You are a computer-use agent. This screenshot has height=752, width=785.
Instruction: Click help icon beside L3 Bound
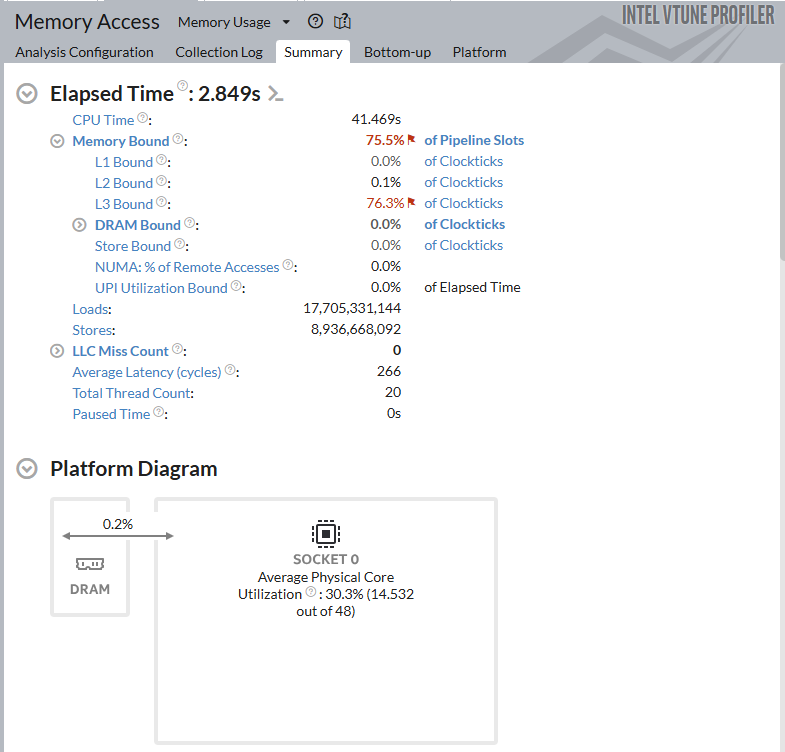click(x=161, y=202)
